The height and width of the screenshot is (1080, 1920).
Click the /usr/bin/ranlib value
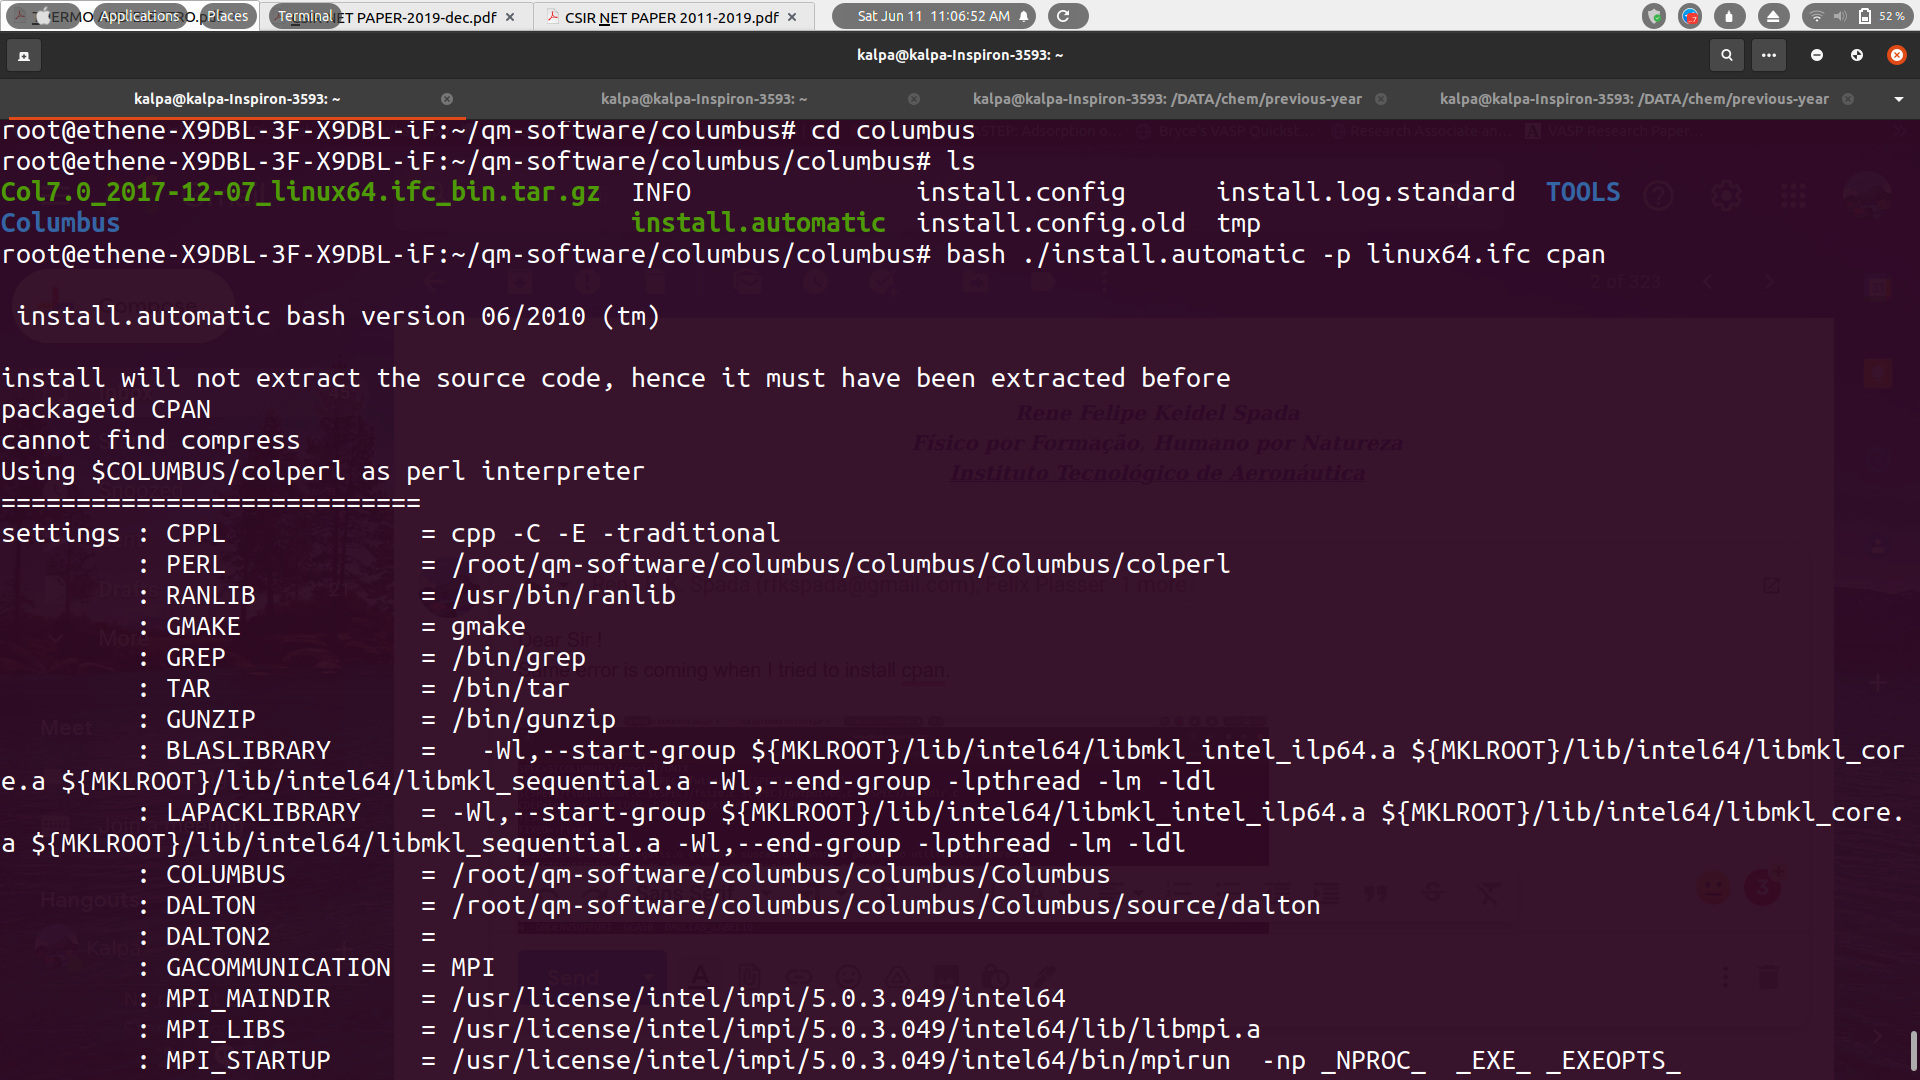(563, 595)
